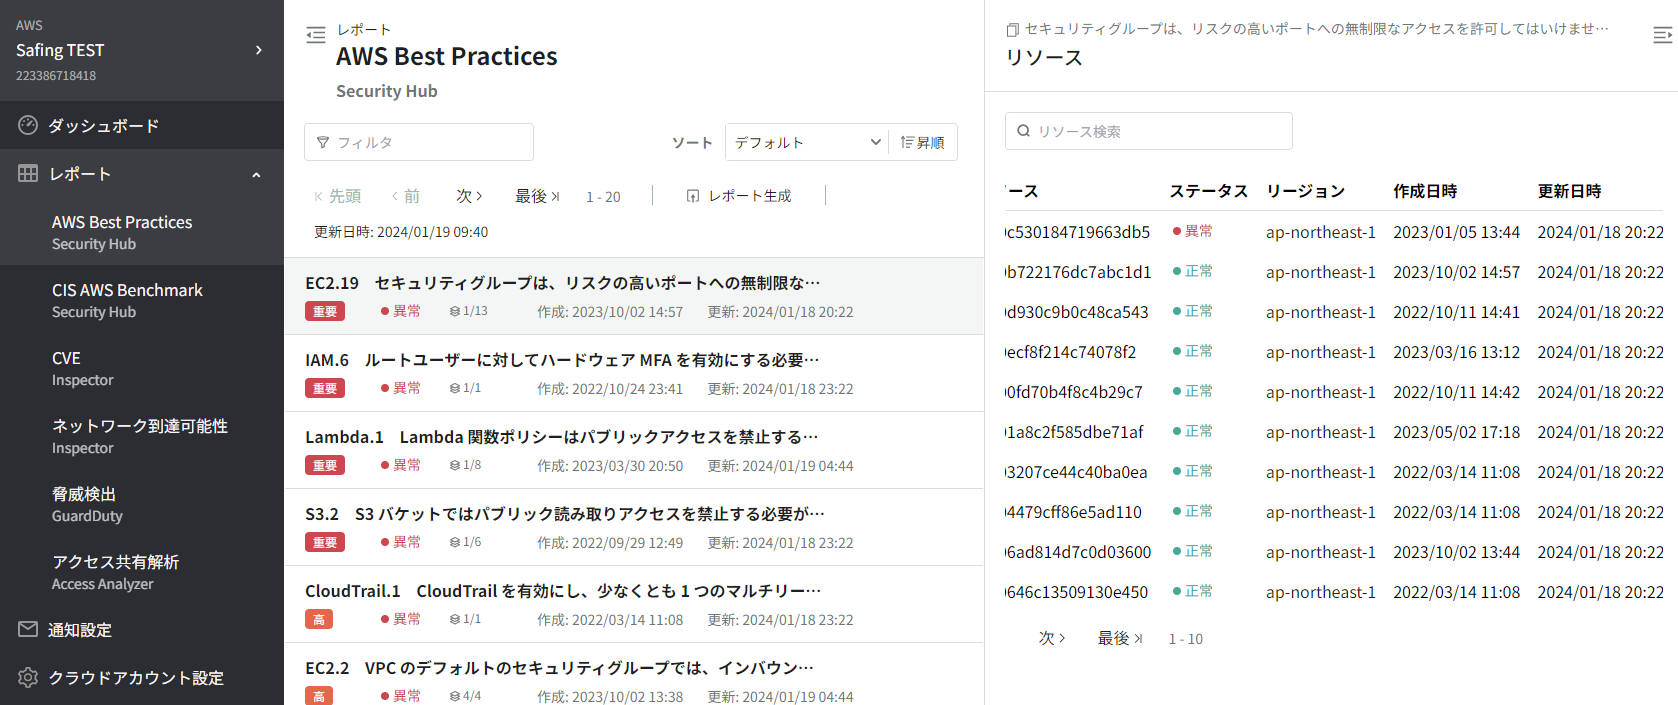Open the デフォルト sort dropdown
Screen dimensions: 1678x705
(807, 142)
